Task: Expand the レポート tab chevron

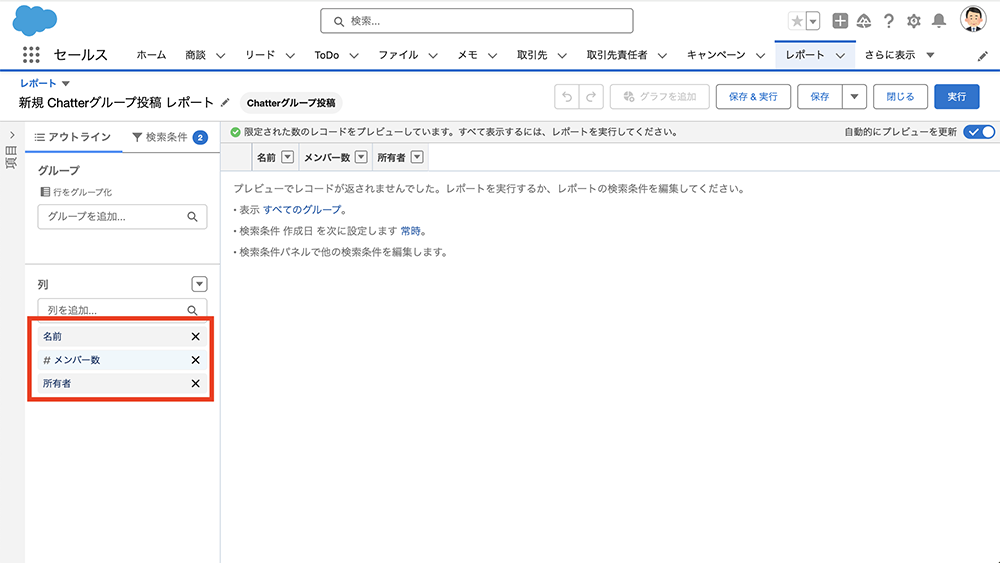Action: 840,55
